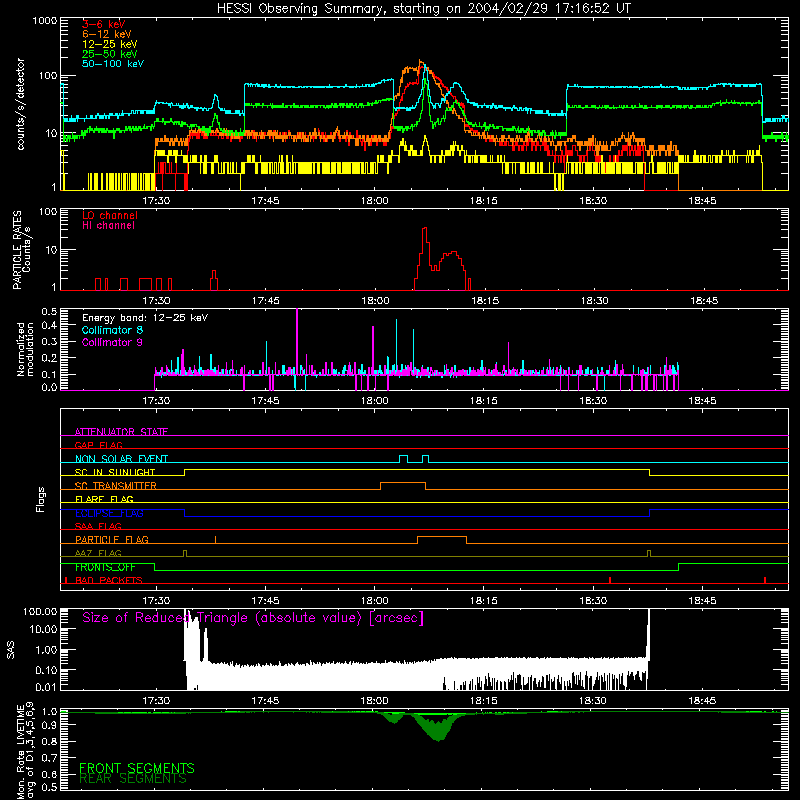This screenshot has width=800, height=800.
Task: Click the Normalized modulation axis title
Action: pos(24,349)
